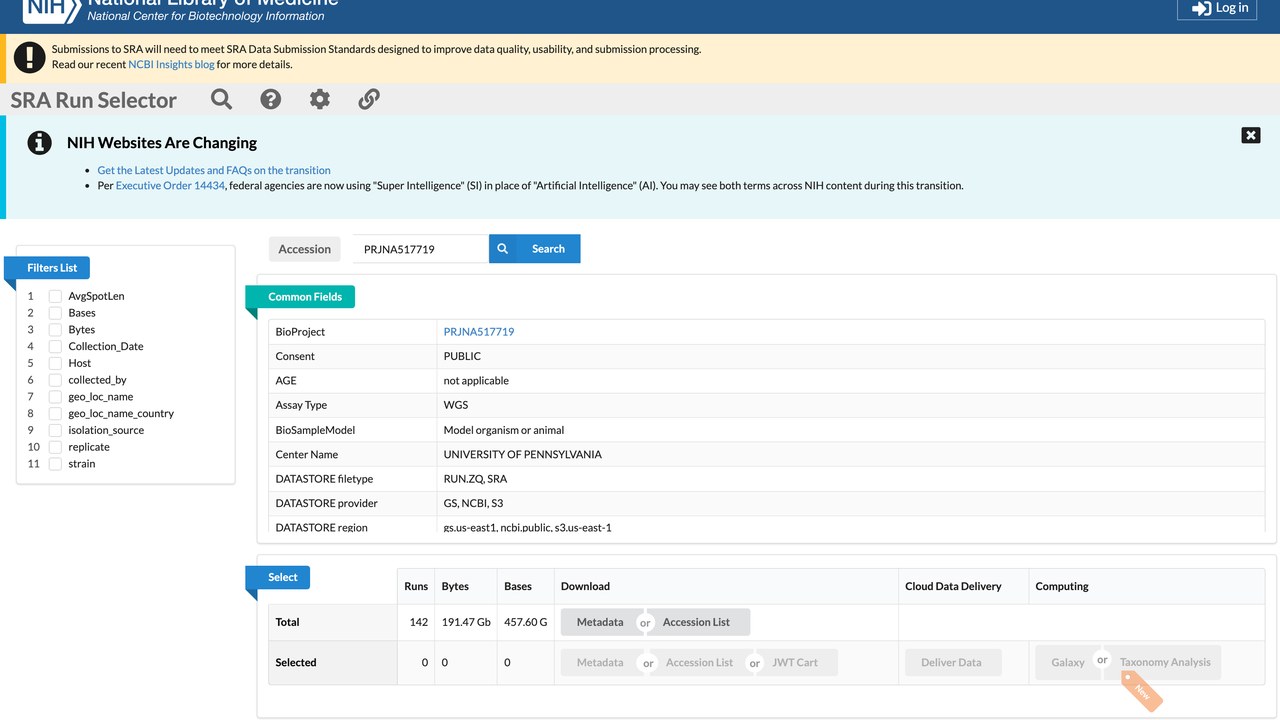Enable the geo_loc_name filter checkbox
This screenshot has height=720, width=1280.
pos(56,397)
